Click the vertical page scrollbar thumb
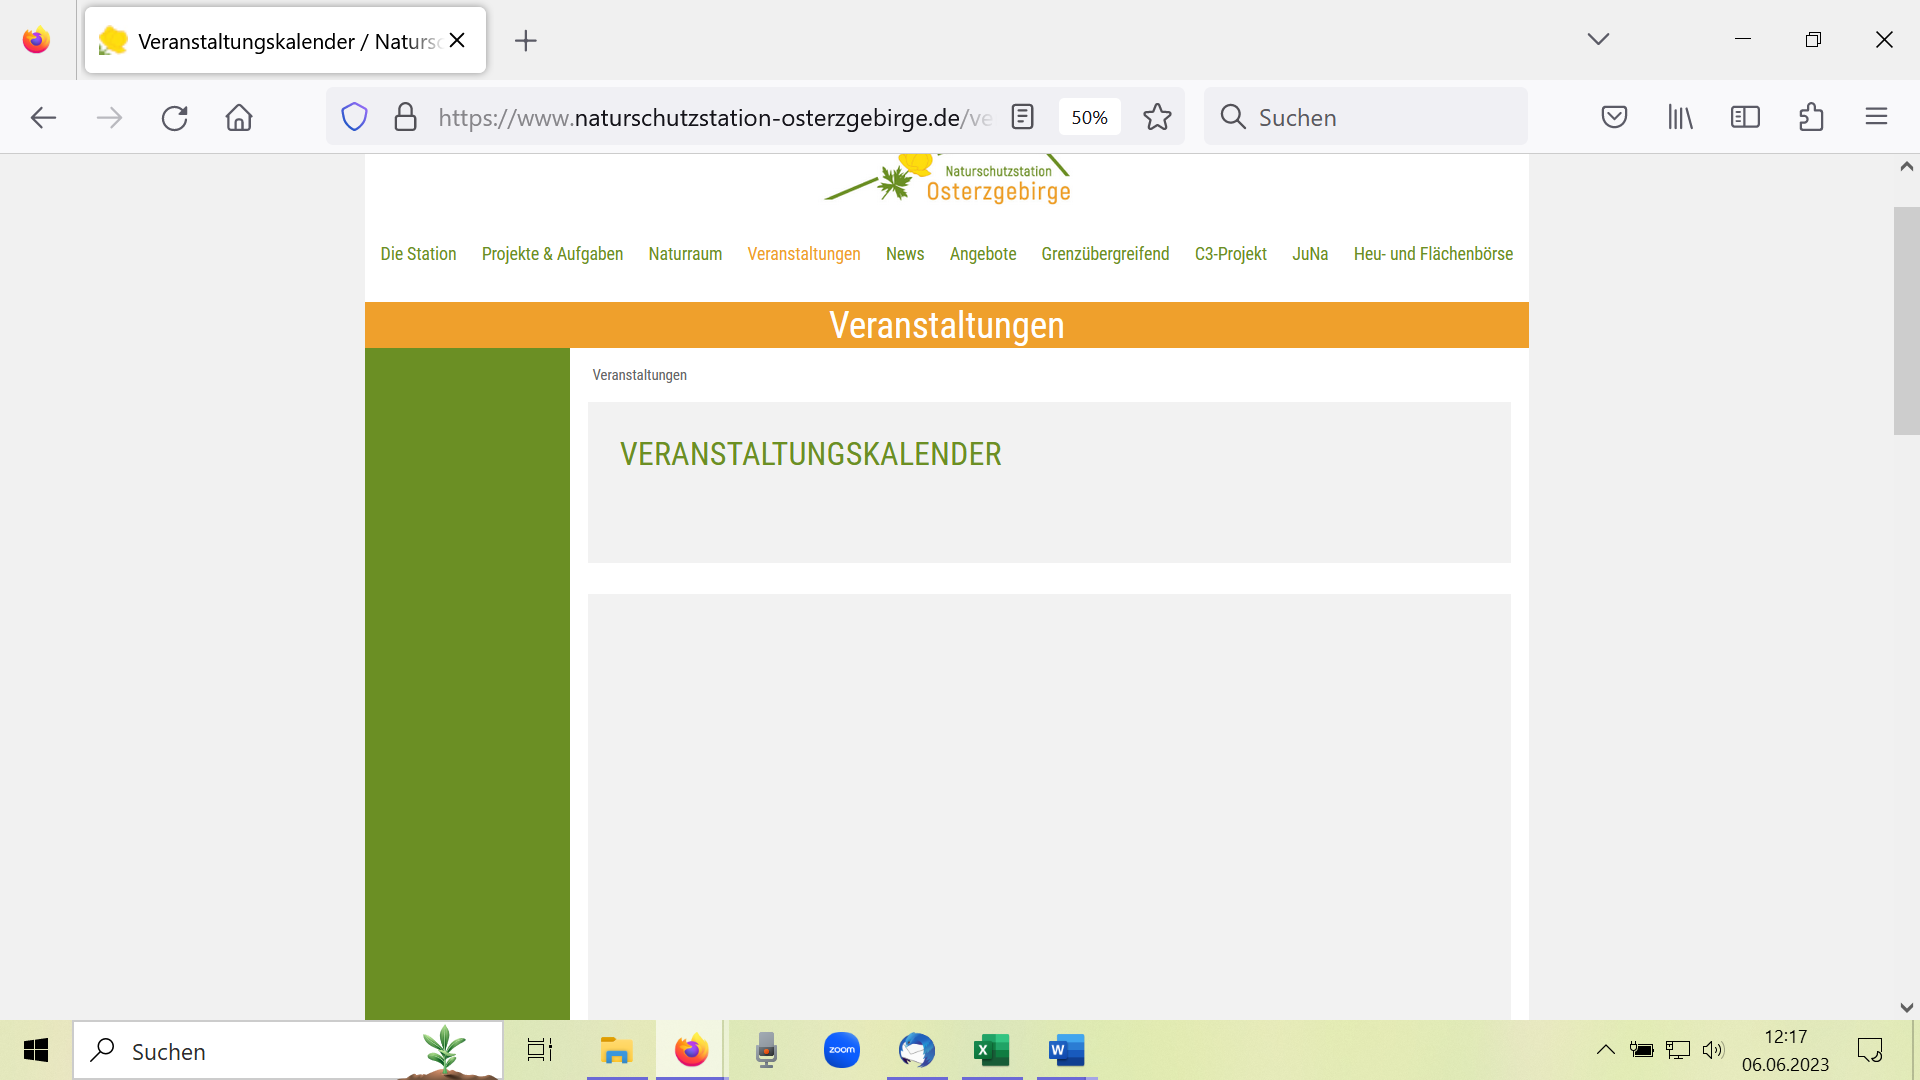 [1906, 320]
